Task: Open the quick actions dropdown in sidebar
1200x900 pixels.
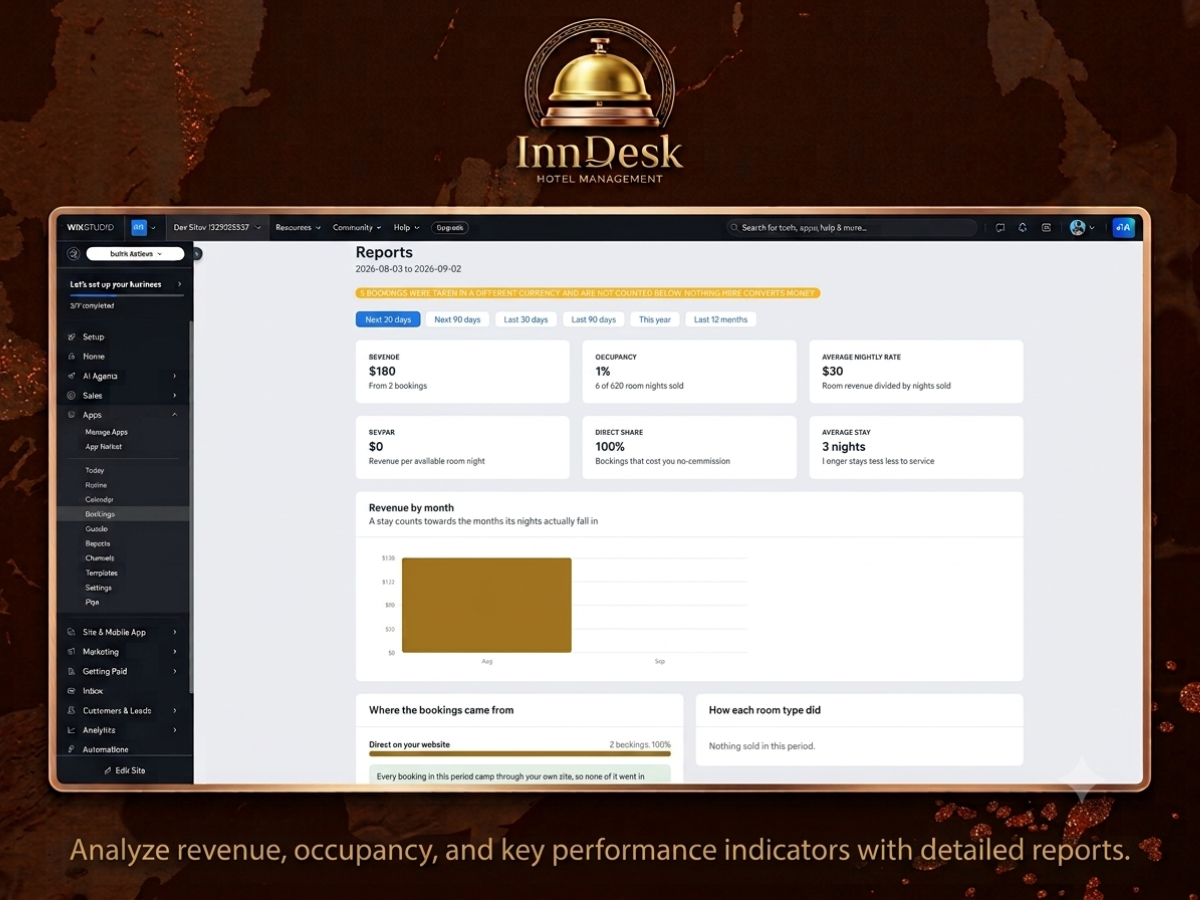Action: tap(135, 254)
